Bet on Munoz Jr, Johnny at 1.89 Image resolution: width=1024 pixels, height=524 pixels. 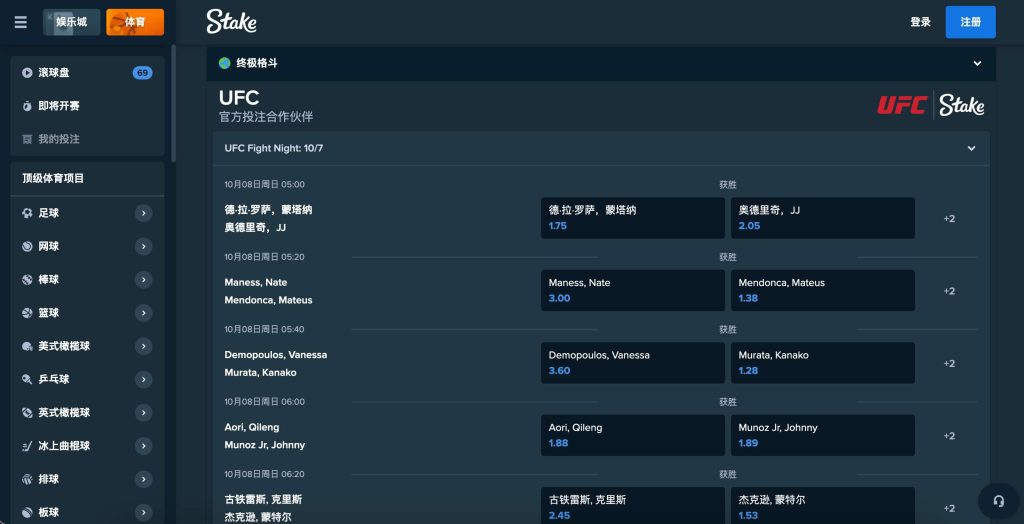point(823,436)
